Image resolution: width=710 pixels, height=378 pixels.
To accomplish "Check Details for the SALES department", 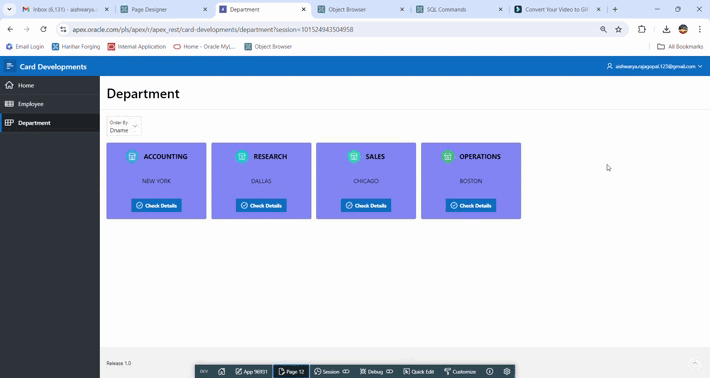I will (366, 206).
